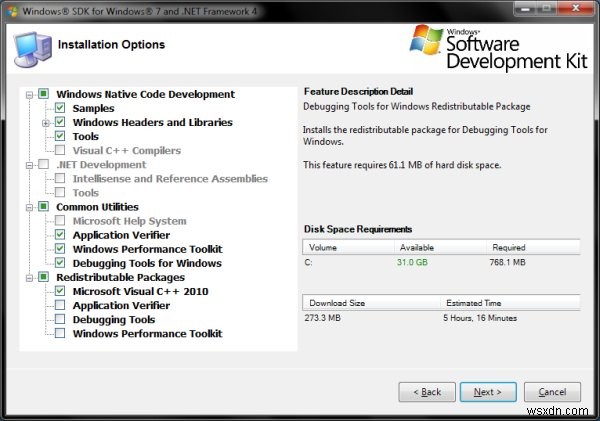
Task: Uncheck Windows Headers and Libraries checkbox
Action: pyautogui.click(x=60, y=122)
